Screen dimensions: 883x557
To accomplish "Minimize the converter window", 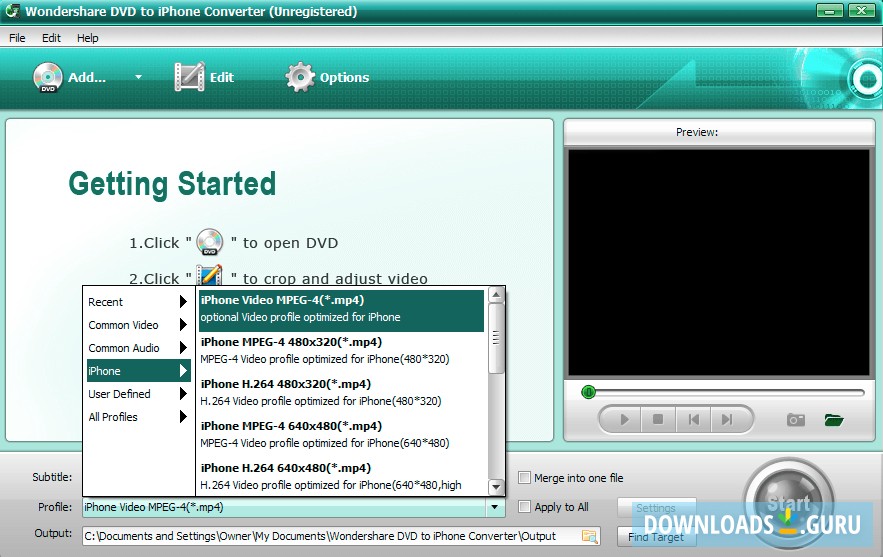I will point(830,11).
